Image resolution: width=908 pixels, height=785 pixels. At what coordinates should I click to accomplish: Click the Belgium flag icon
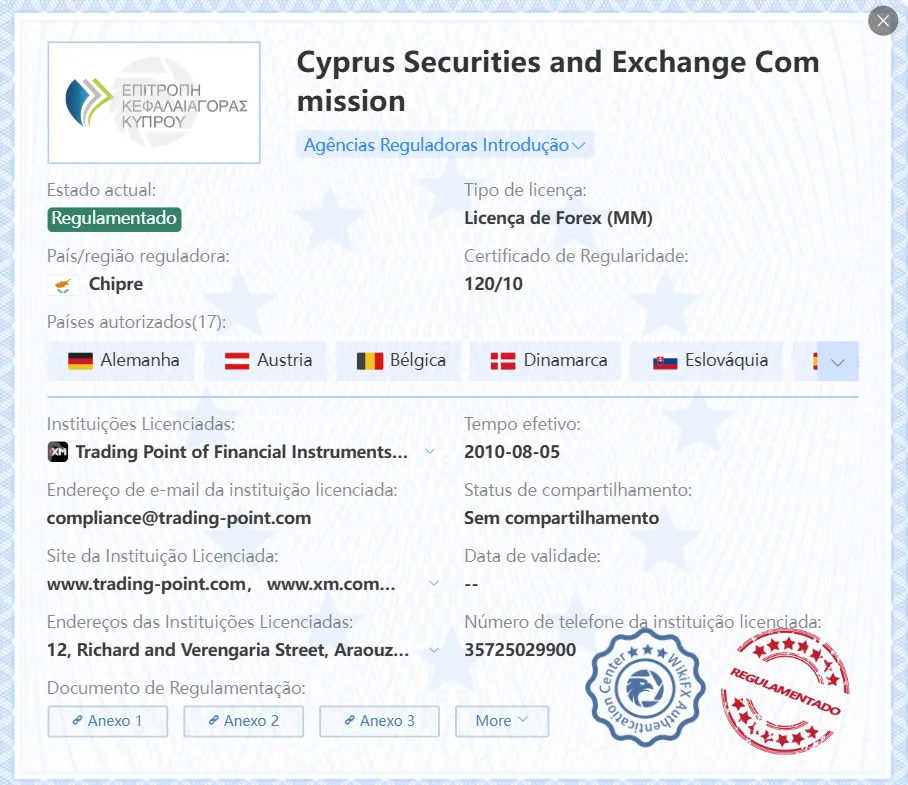tap(370, 361)
